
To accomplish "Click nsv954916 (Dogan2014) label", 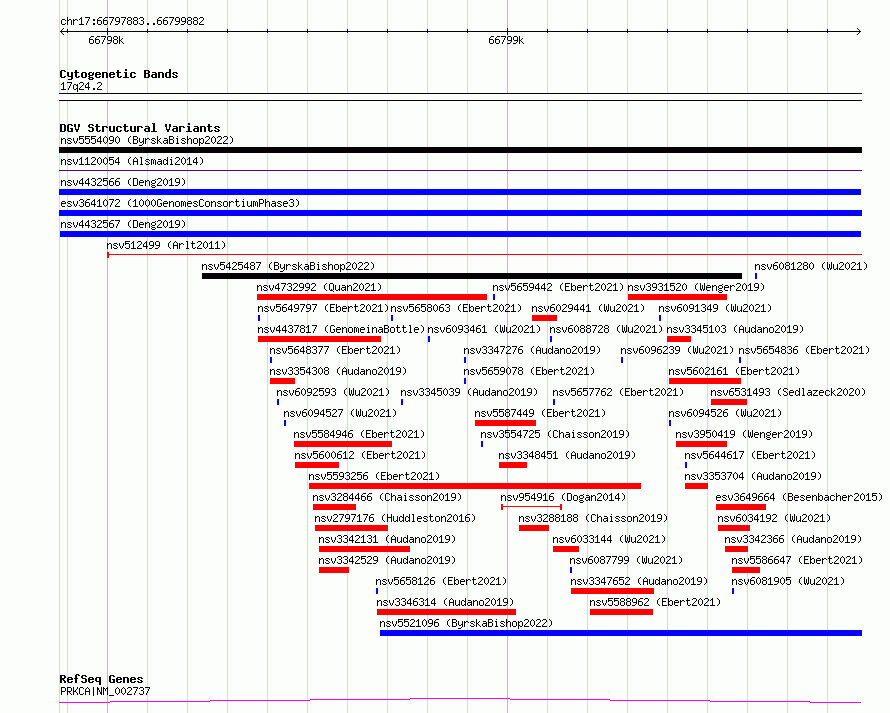I will coord(563,497).
